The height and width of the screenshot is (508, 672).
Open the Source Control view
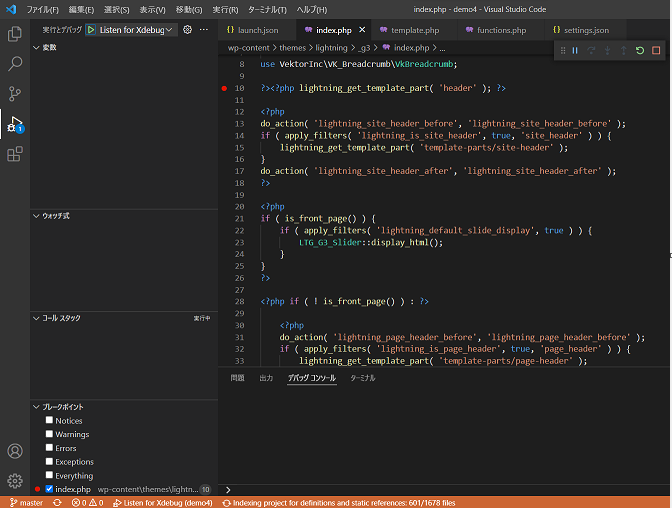pos(15,94)
